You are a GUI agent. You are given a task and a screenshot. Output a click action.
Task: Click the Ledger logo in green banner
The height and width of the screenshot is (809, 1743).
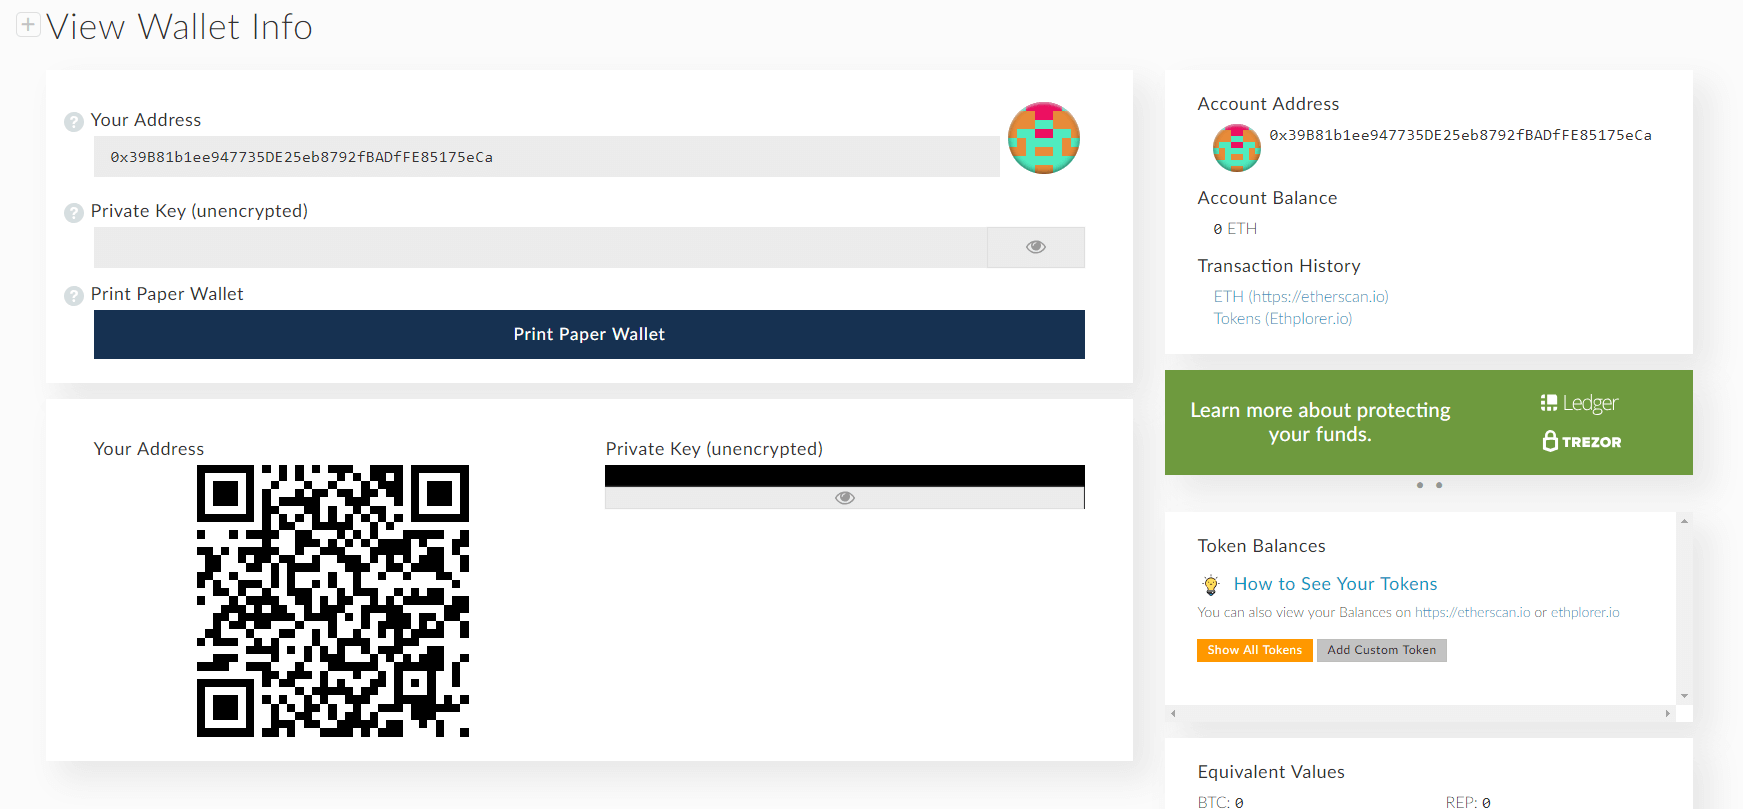pos(1579,403)
